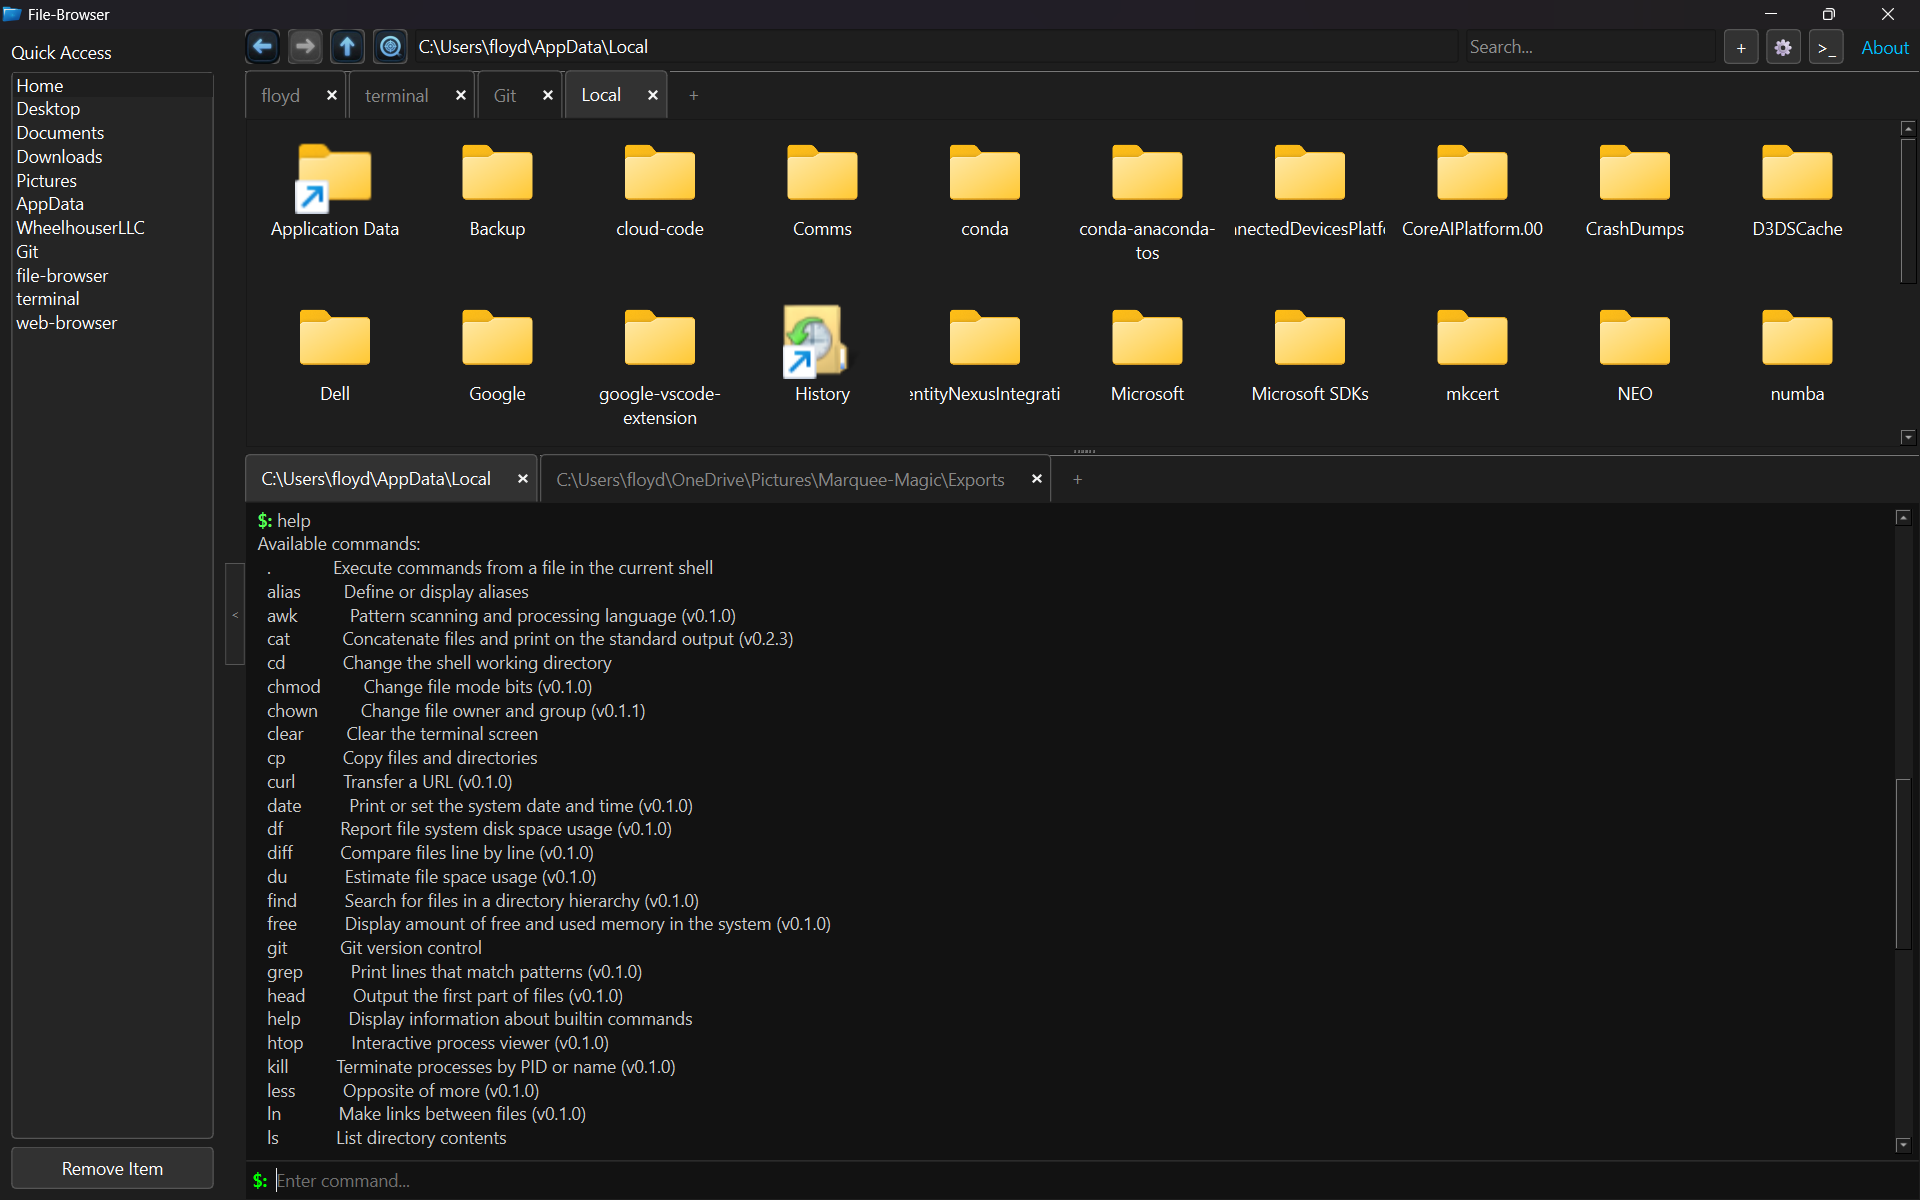This screenshot has height=1200, width=1920.
Task: Open the Backup folder
Action: (497, 191)
